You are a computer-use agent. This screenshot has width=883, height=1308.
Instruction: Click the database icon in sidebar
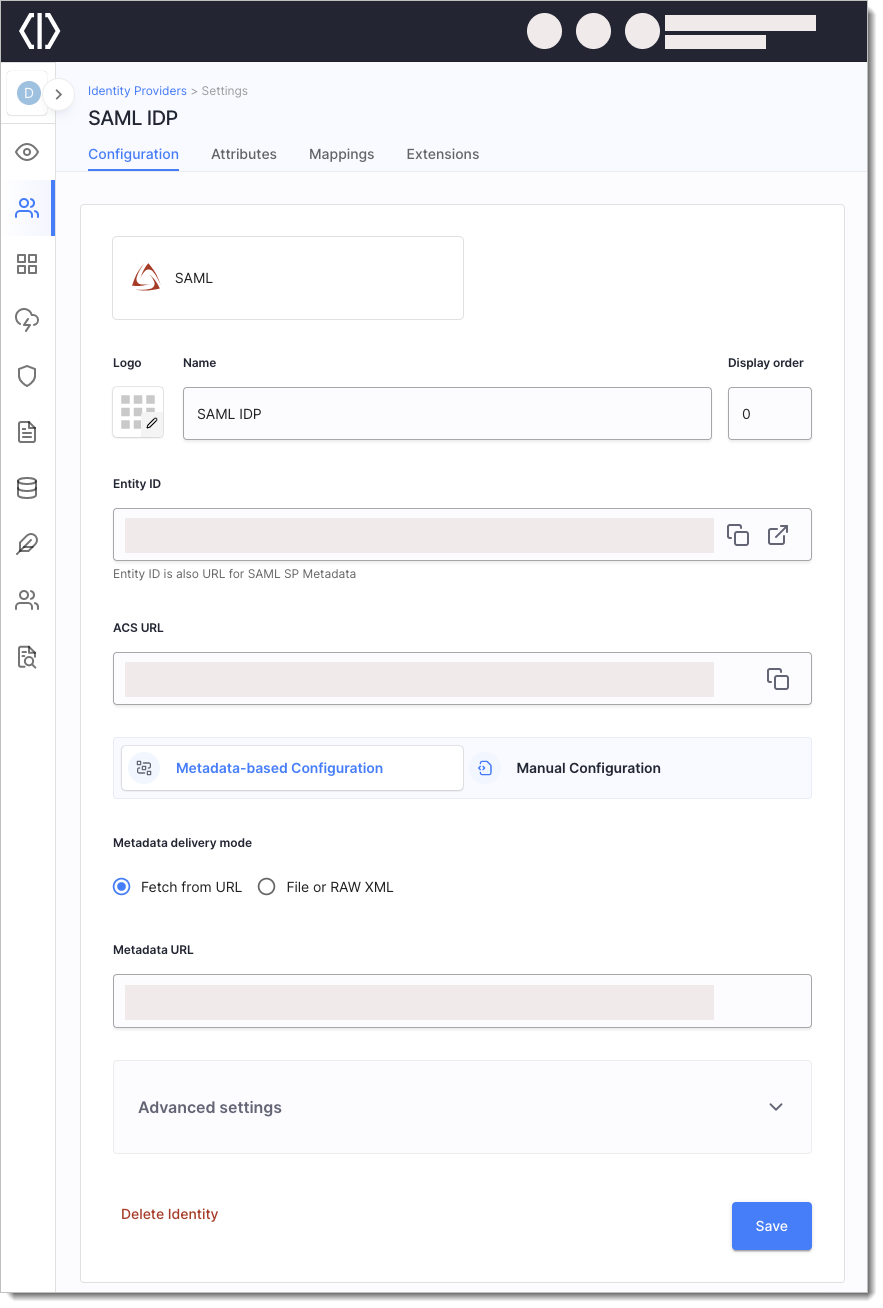pos(27,488)
